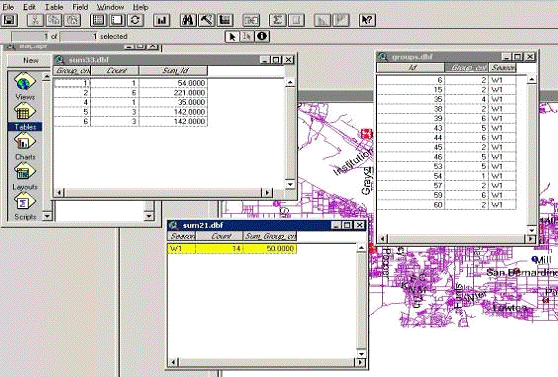
Task: Click scroll down arrow in sum33.dbf table
Action: pos(290,184)
